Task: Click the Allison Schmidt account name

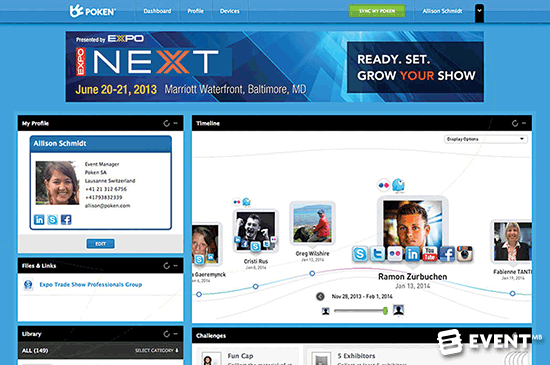Action: 442,11
